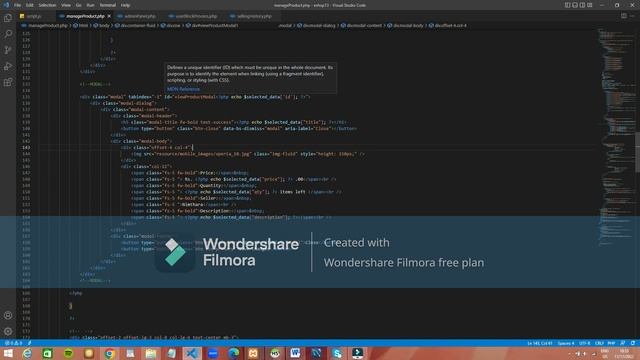This screenshot has height=360, width=640.
Task: Change encoding via UTF-8 status item
Action: click(584, 343)
